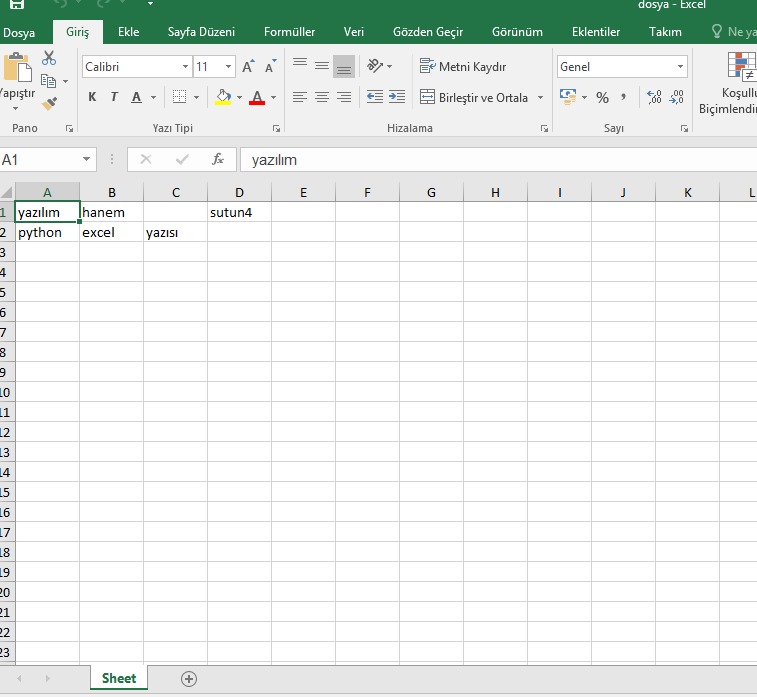Viewport: 757px width, 697px height.
Task: Open Yazı Tipi font dialog launcher
Action: [x=276, y=128]
